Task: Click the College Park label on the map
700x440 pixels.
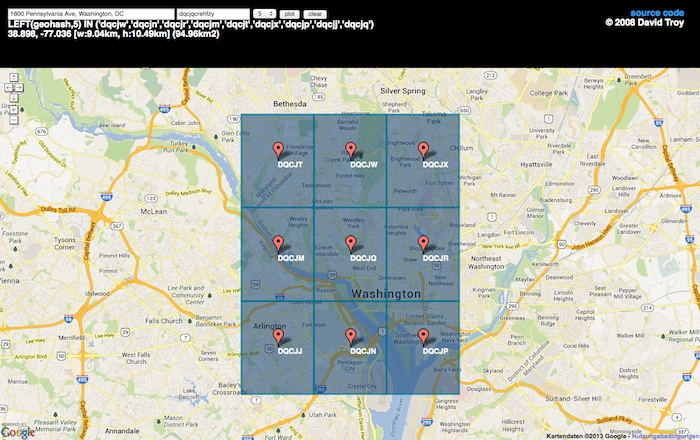Action: [x=549, y=93]
